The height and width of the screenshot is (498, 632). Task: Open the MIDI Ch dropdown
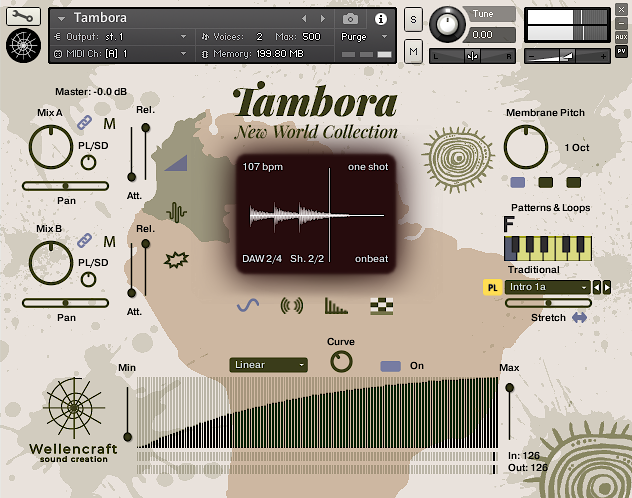click(x=121, y=54)
